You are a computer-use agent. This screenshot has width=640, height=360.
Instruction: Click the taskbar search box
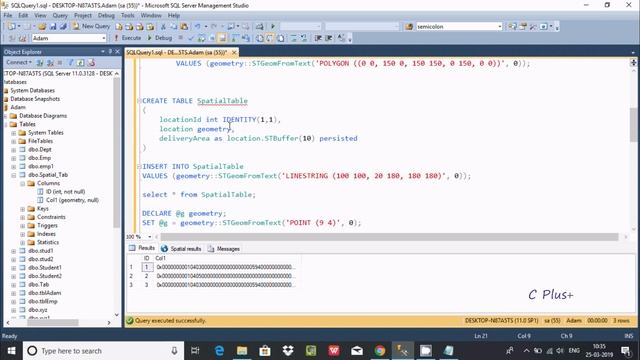[x=103, y=351]
